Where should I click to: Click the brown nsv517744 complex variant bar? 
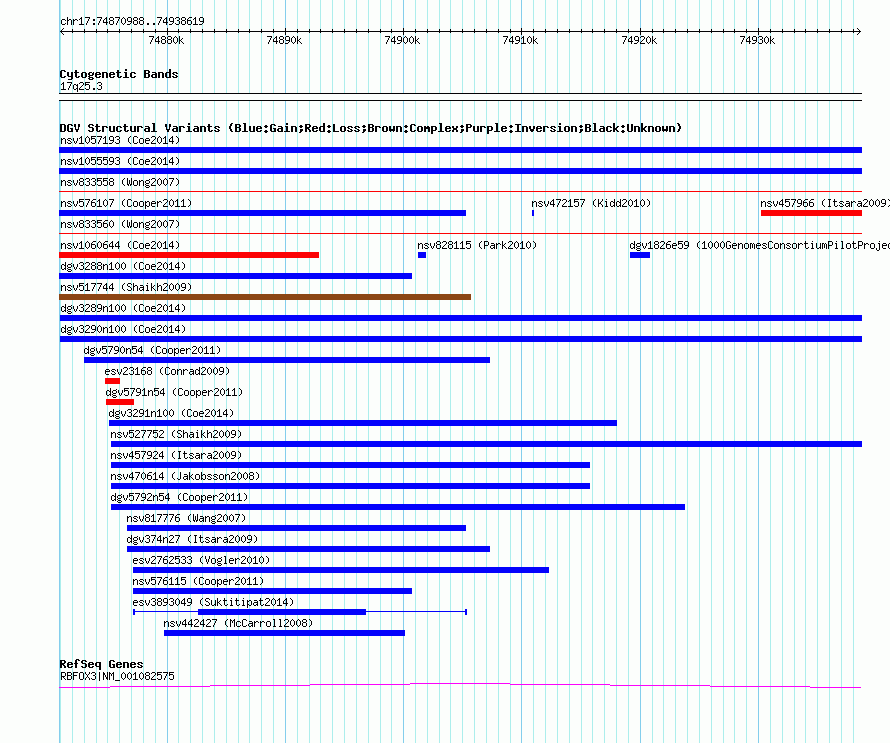pyautogui.click(x=265, y=297)
